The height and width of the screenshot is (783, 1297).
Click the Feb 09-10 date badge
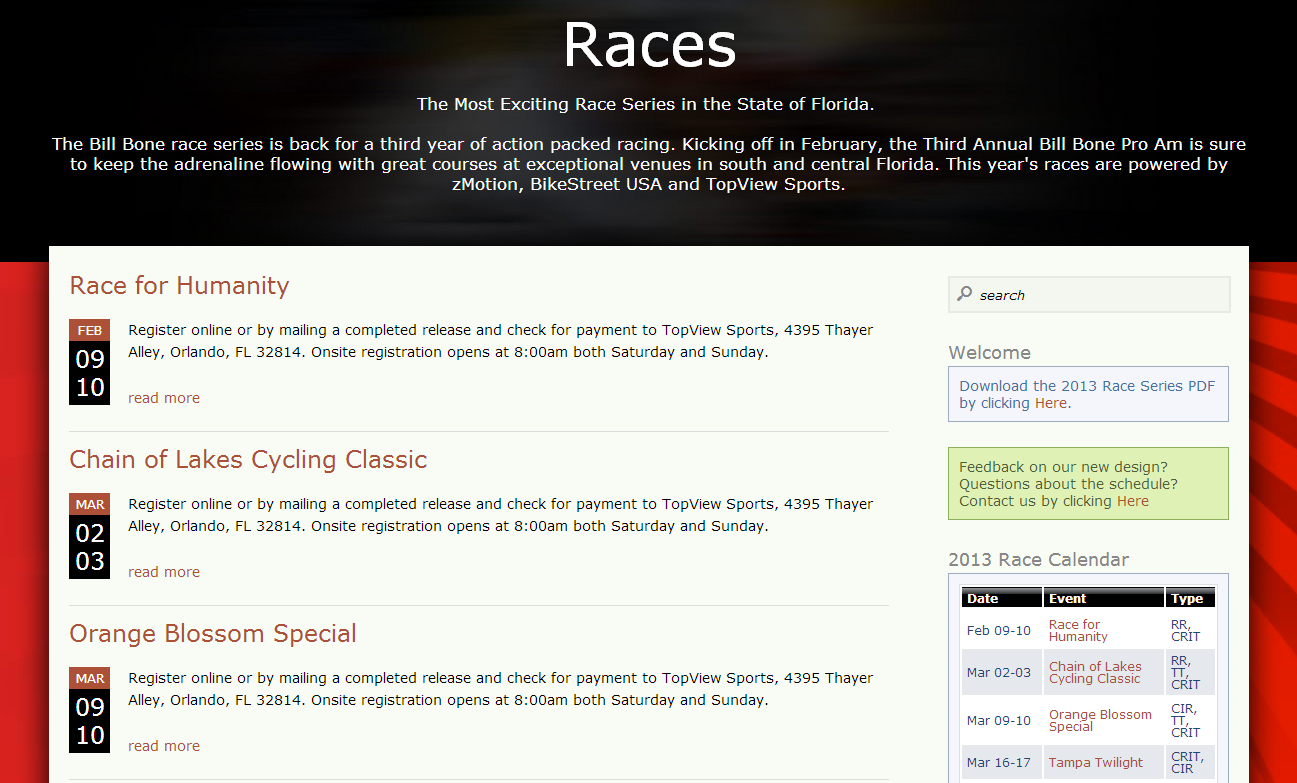coord(89,362)
